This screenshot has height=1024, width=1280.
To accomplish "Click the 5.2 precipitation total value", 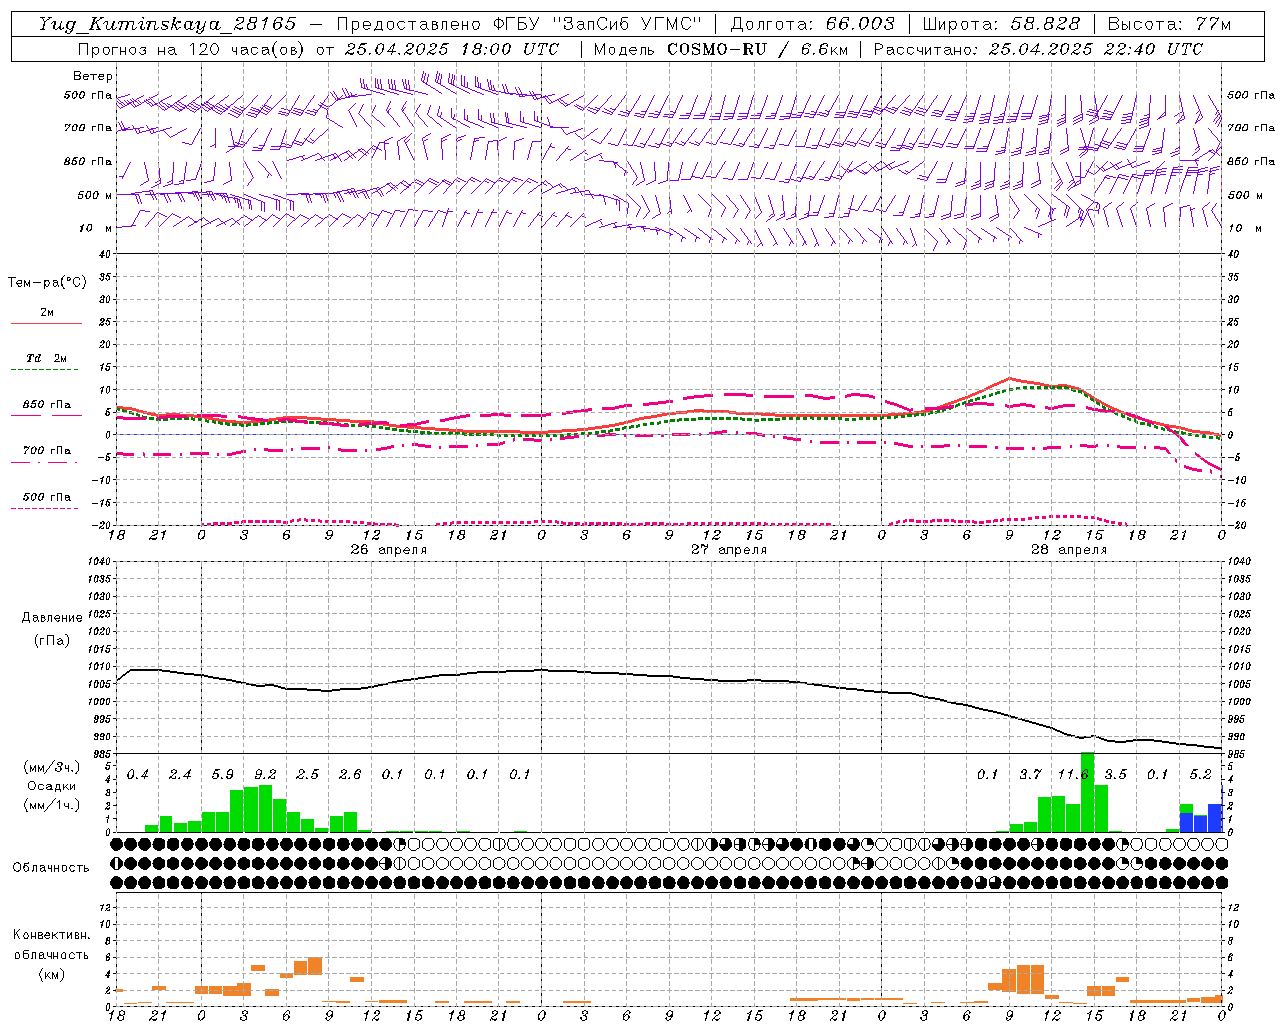I will [x=1200, y=775].
